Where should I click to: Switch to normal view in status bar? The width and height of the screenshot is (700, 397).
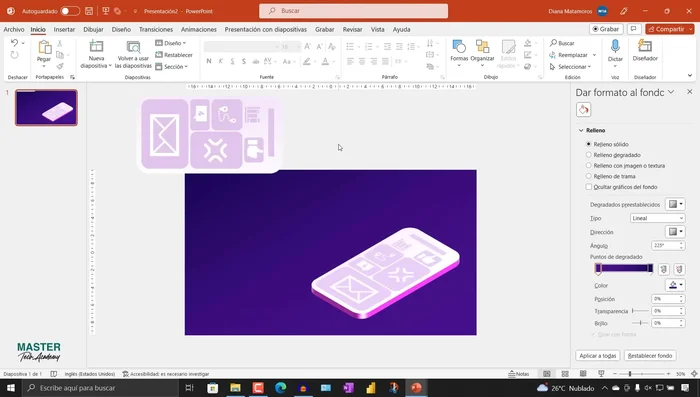(546, 374)
